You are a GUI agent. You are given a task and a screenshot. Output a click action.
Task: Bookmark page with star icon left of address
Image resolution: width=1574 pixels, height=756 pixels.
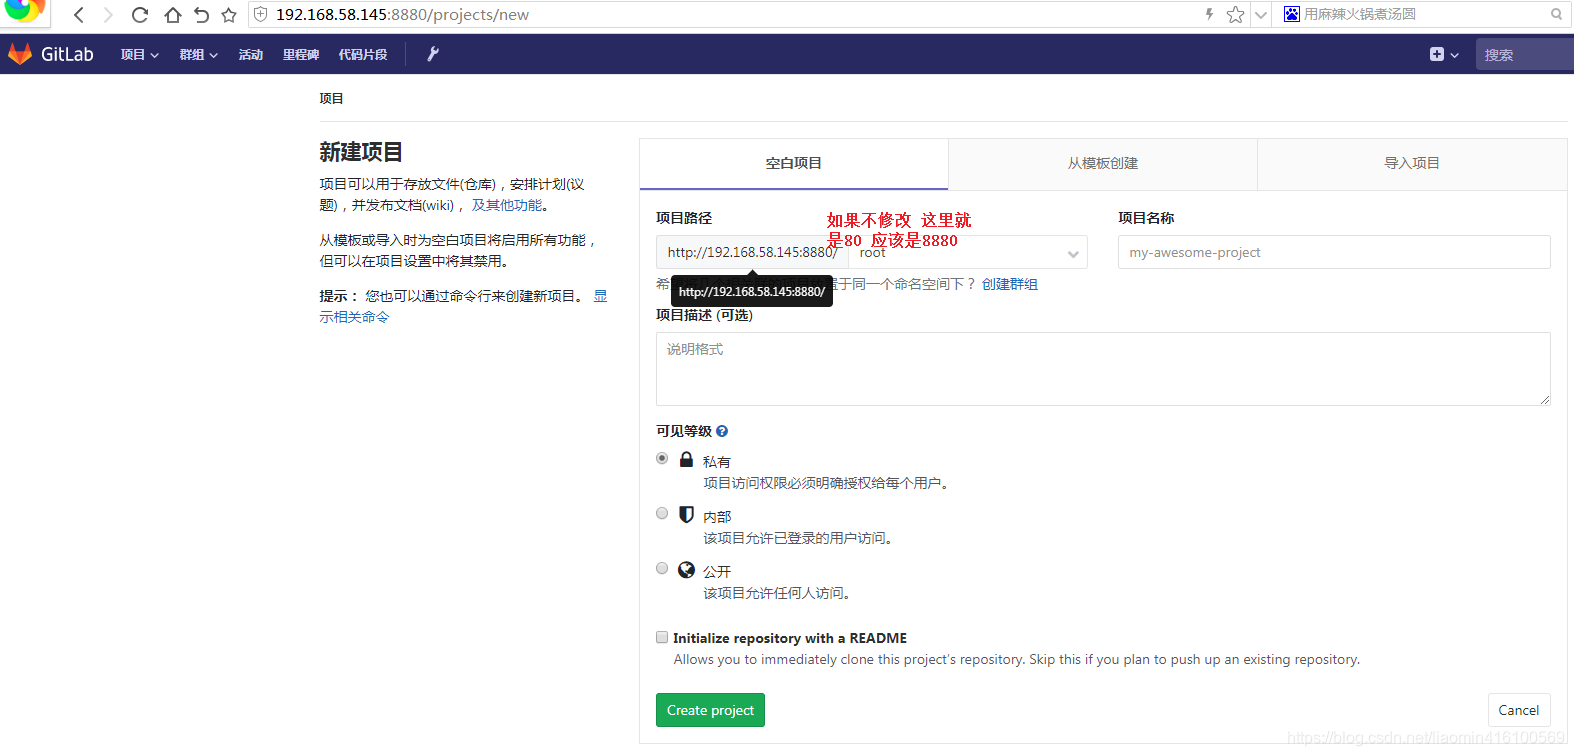[x=229, y=15]
